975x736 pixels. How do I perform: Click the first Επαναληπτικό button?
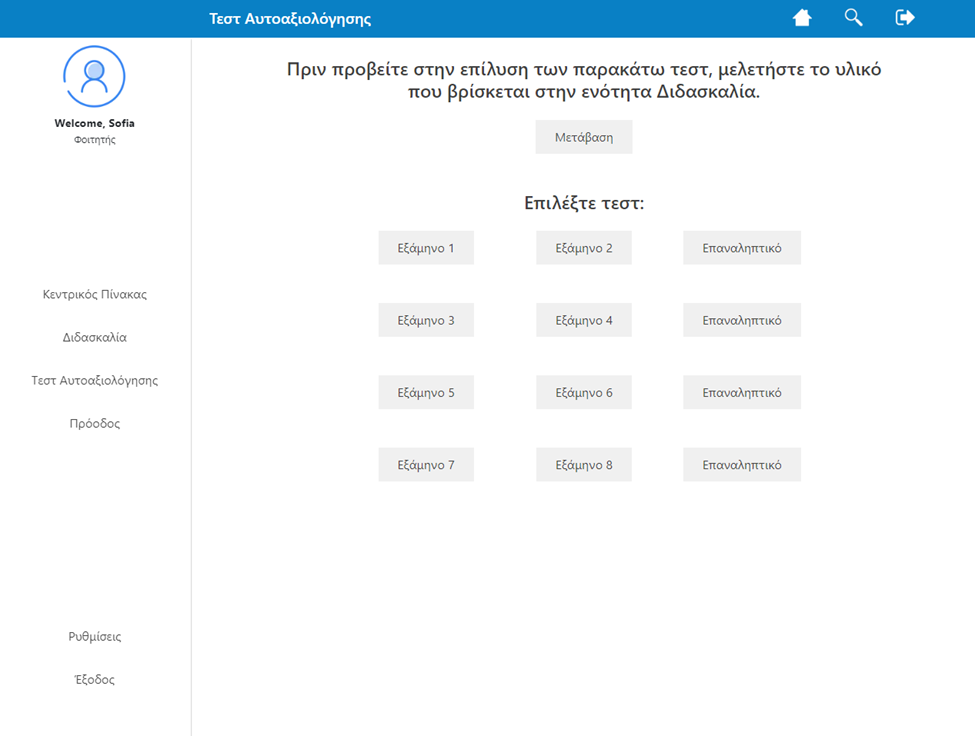(742, 247)
